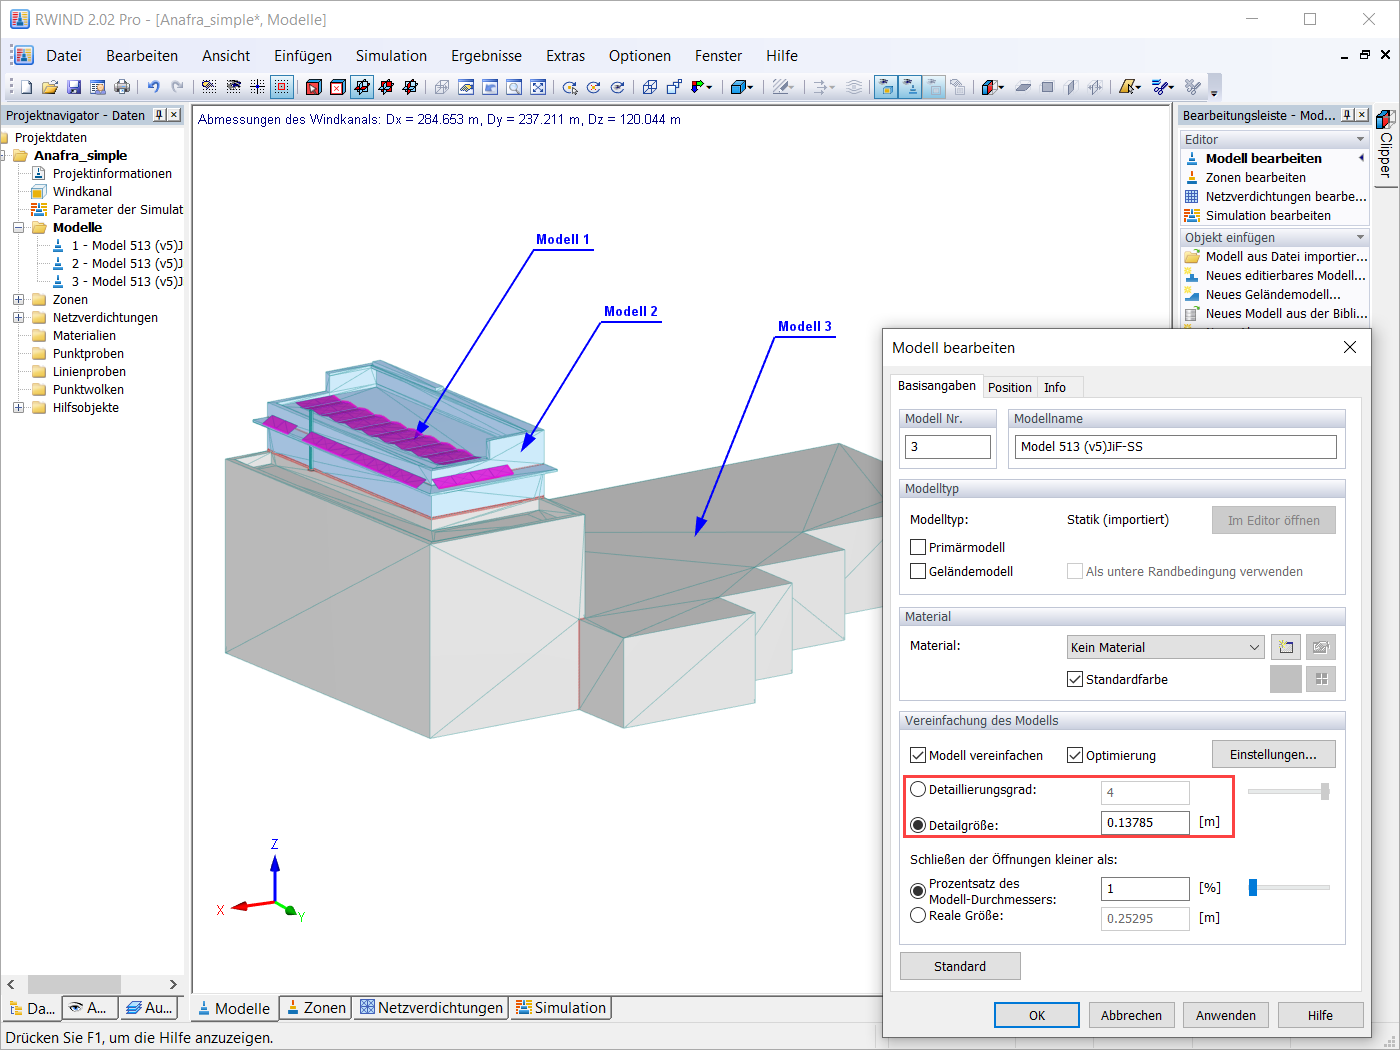Screen dimensions: 1400x1050
Task: Click Modell aus Datei importieren
Action: [x=1275, y=256]
